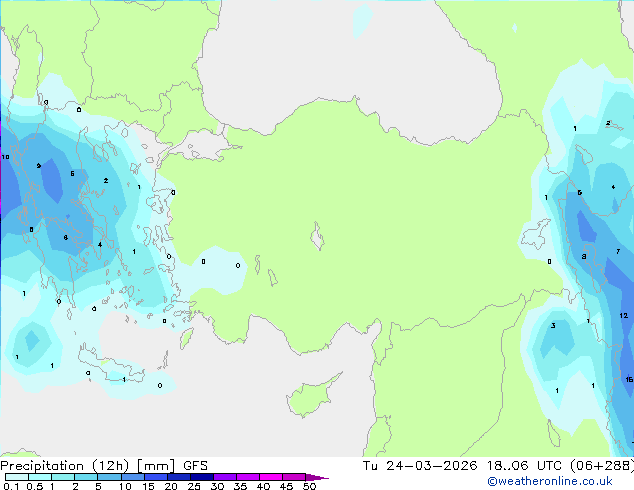Click the 45–50 mm legend swatch
Viewport: 634px width, 490px height.
[x=294, y=477]
